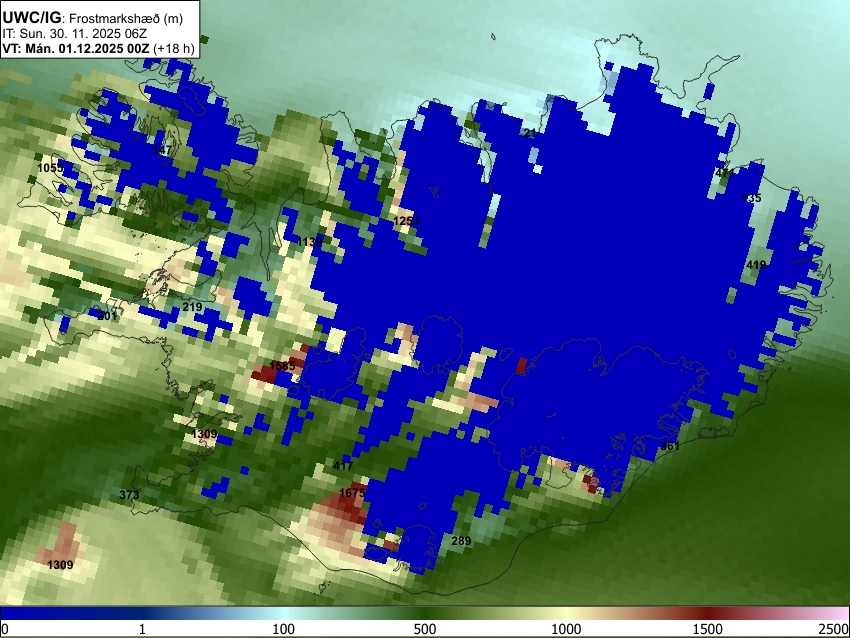
Task: Click the 1585 value on the map
Action: pyautogui.click(x=282, y=365)
